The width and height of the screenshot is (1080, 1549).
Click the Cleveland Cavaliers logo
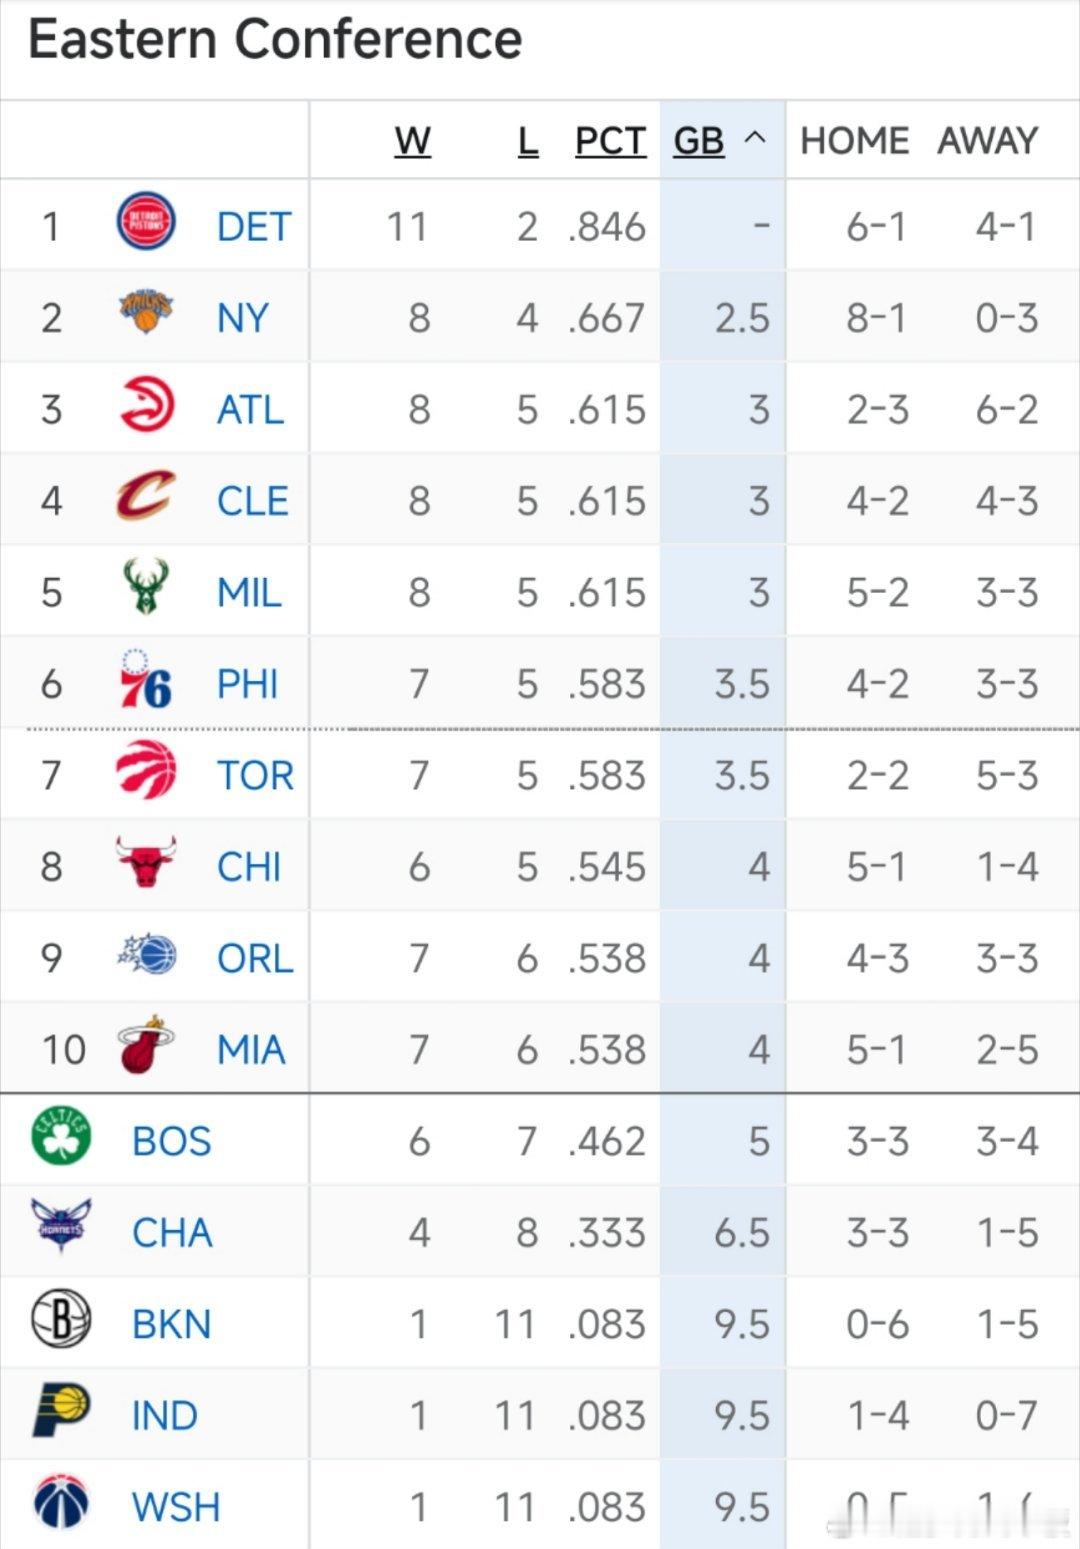[146, 497]
